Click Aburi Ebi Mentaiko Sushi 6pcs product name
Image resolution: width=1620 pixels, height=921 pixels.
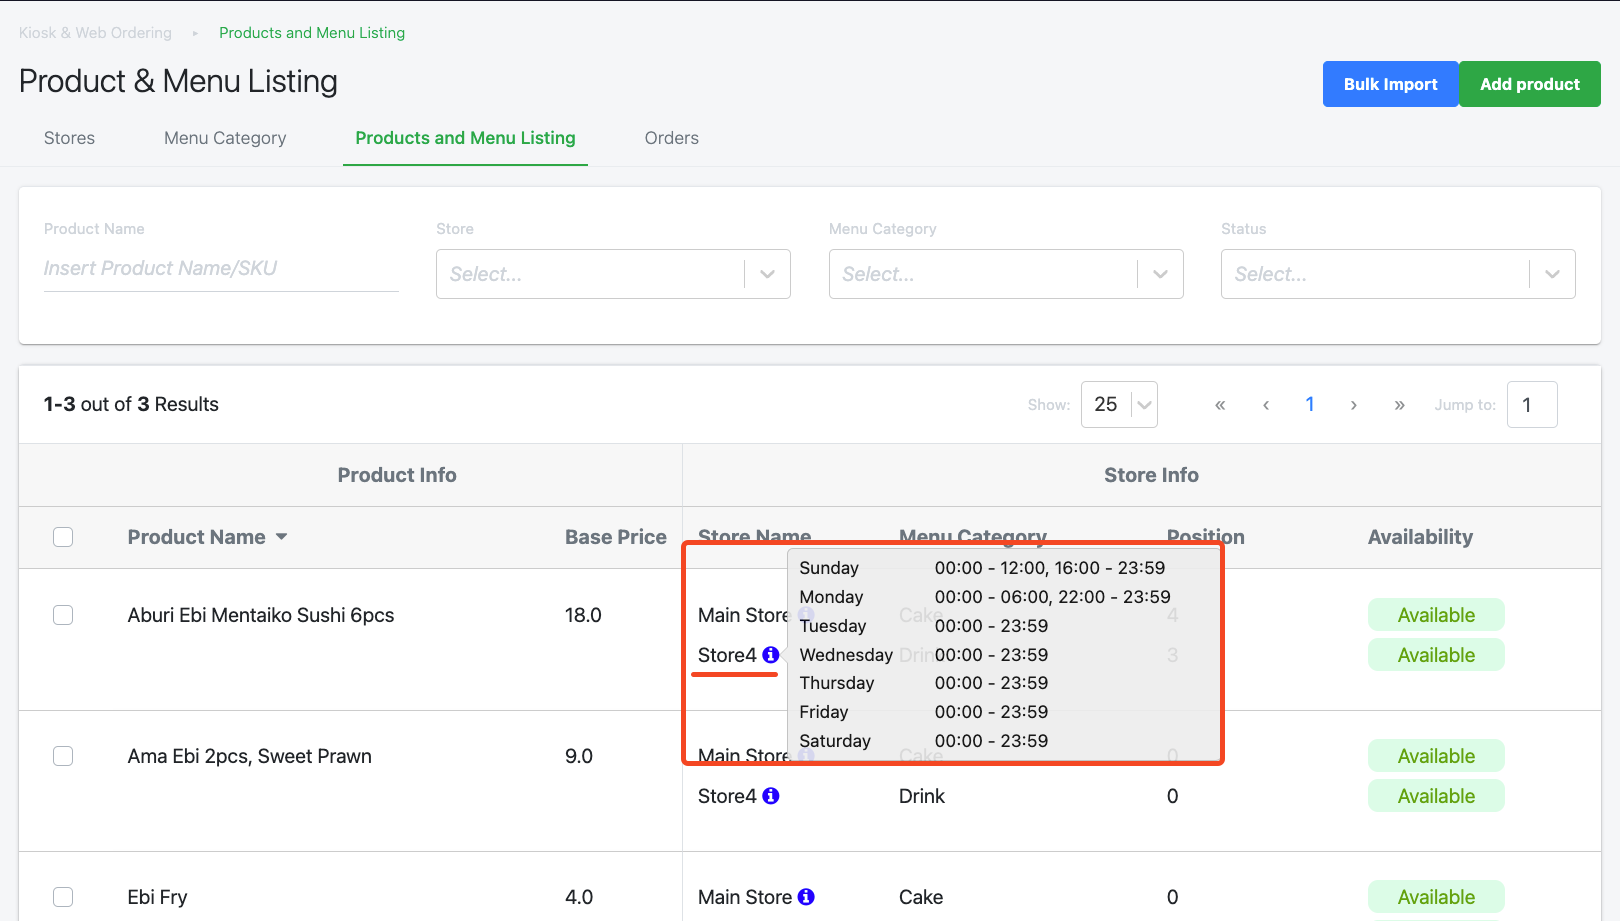click(261, 615)
